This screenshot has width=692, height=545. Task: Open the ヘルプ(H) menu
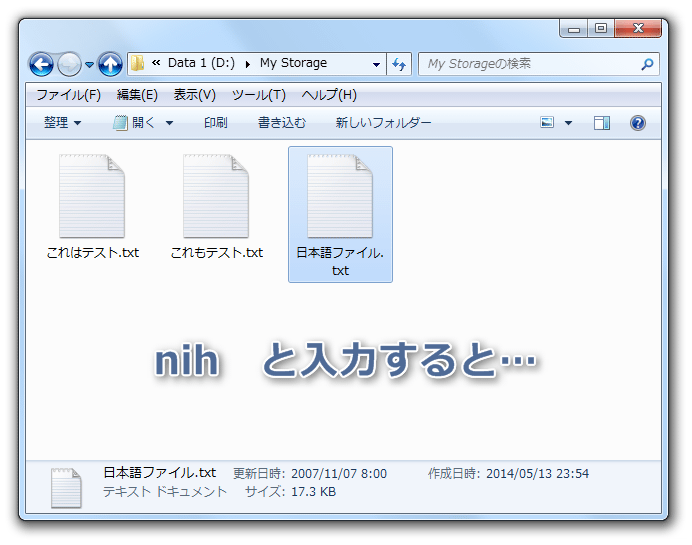pos(329,95)
